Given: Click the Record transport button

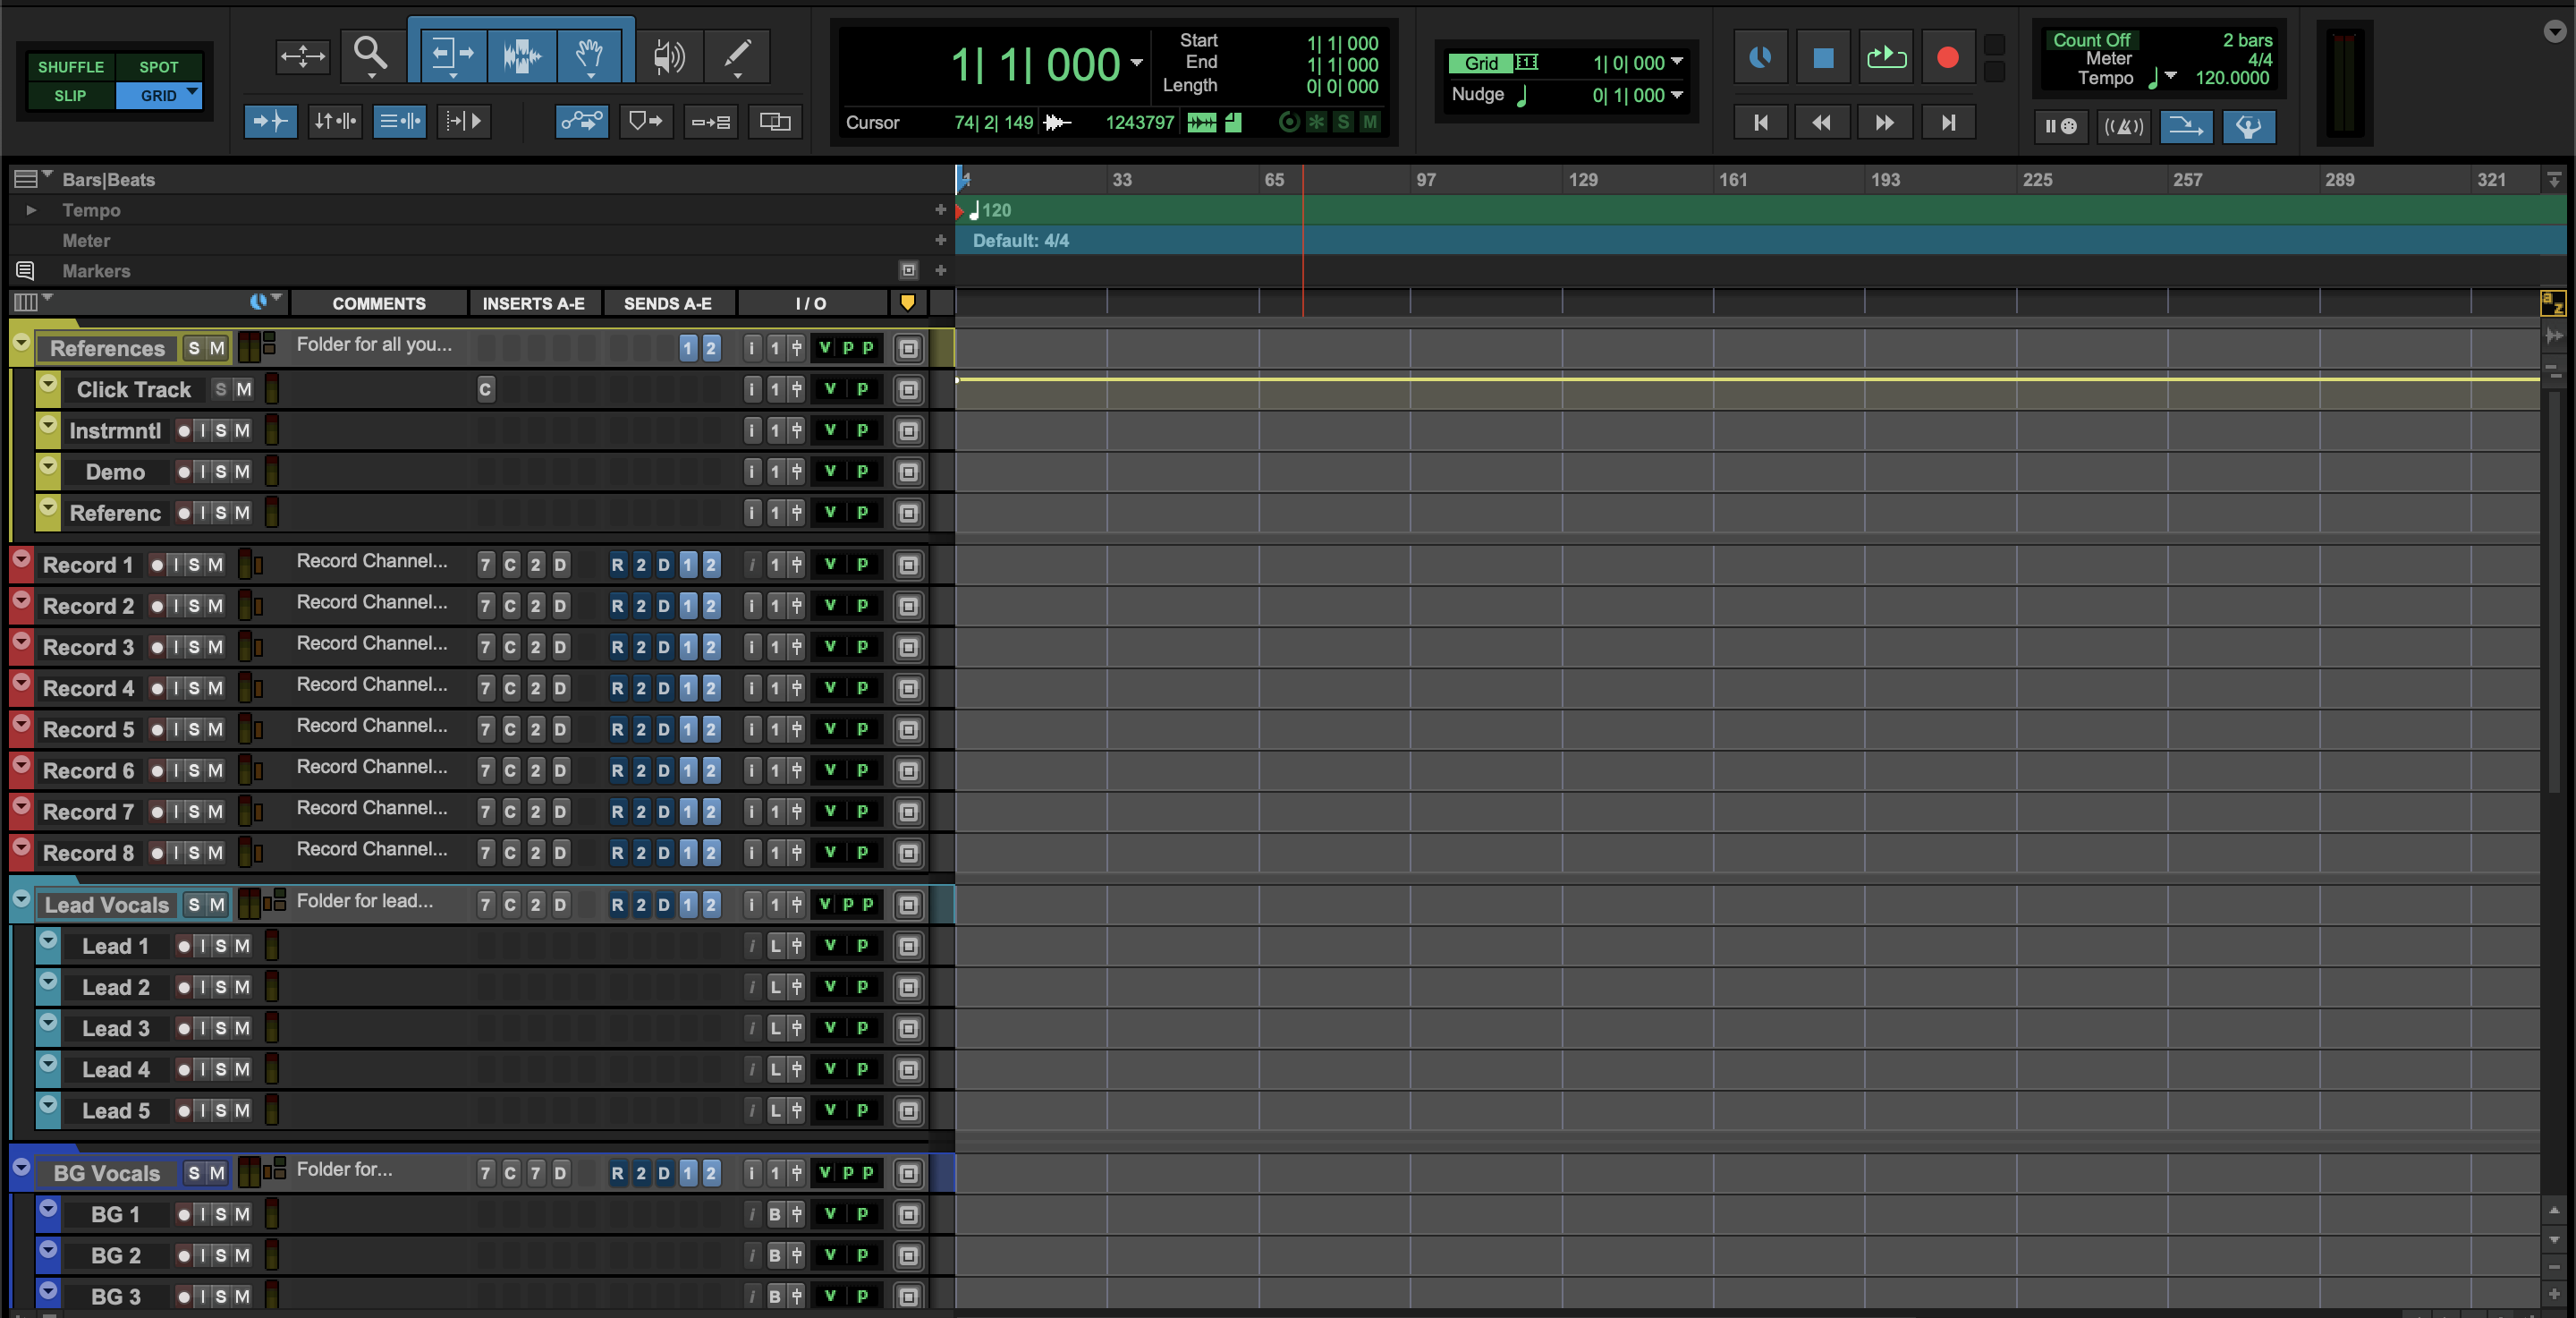Looking at the screenshot, I should pos(1947,58).
